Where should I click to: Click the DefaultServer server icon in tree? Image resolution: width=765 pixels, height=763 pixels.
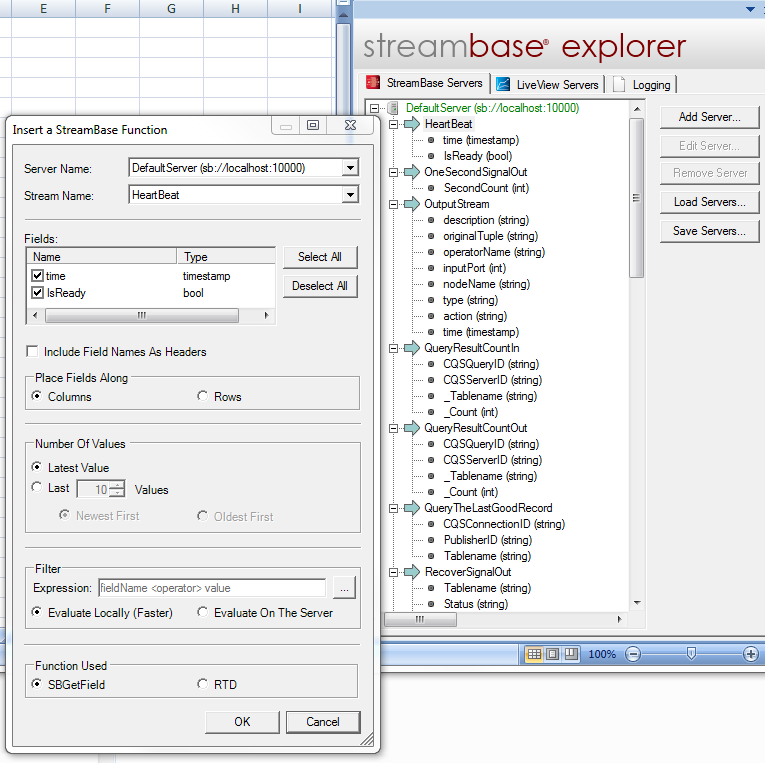click(393, 108)
